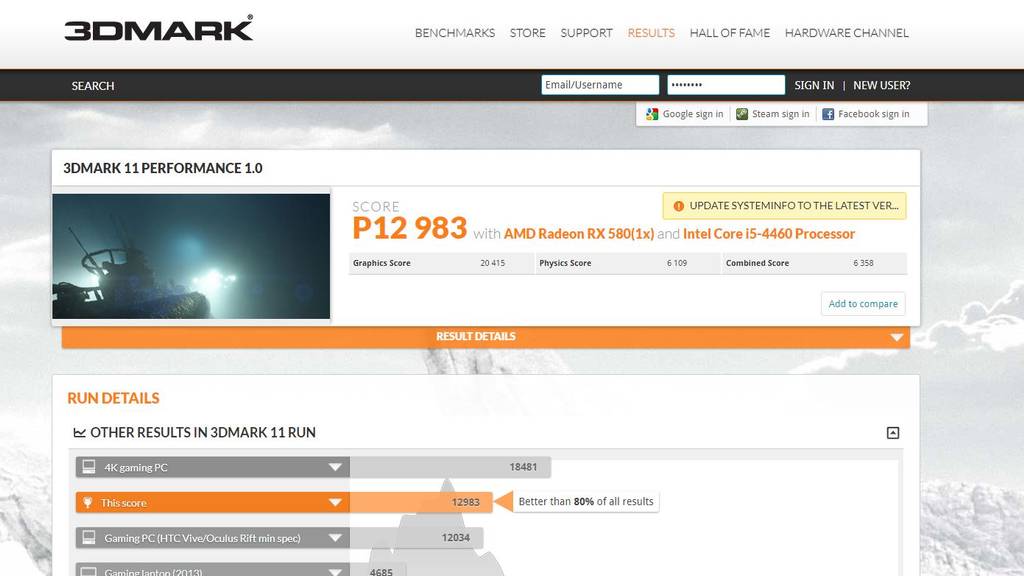Viewport: 1024px width, 576px height.
Task: Expand the 4K gaming PC dropdown arrow
Action: click(x=335, y=467)
